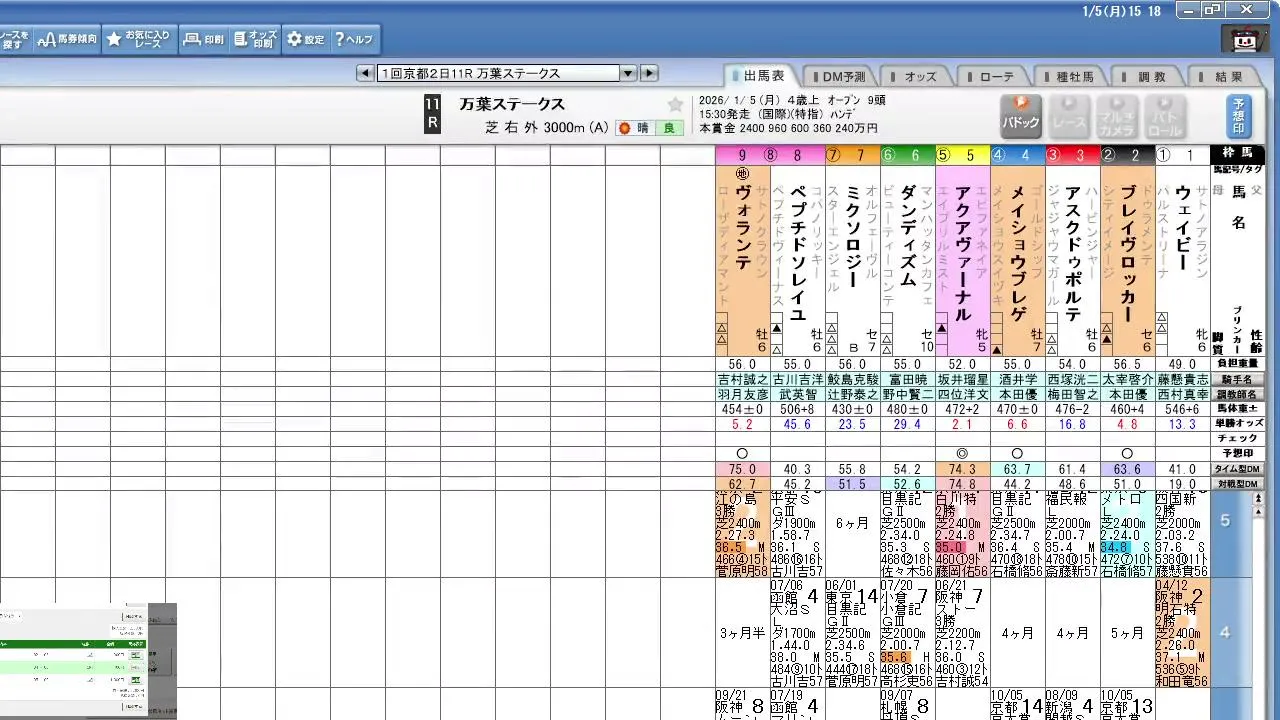Click trainer 武英智
Image resolution: width=1280 pixels, height=720 pixels.
point(797,395)
